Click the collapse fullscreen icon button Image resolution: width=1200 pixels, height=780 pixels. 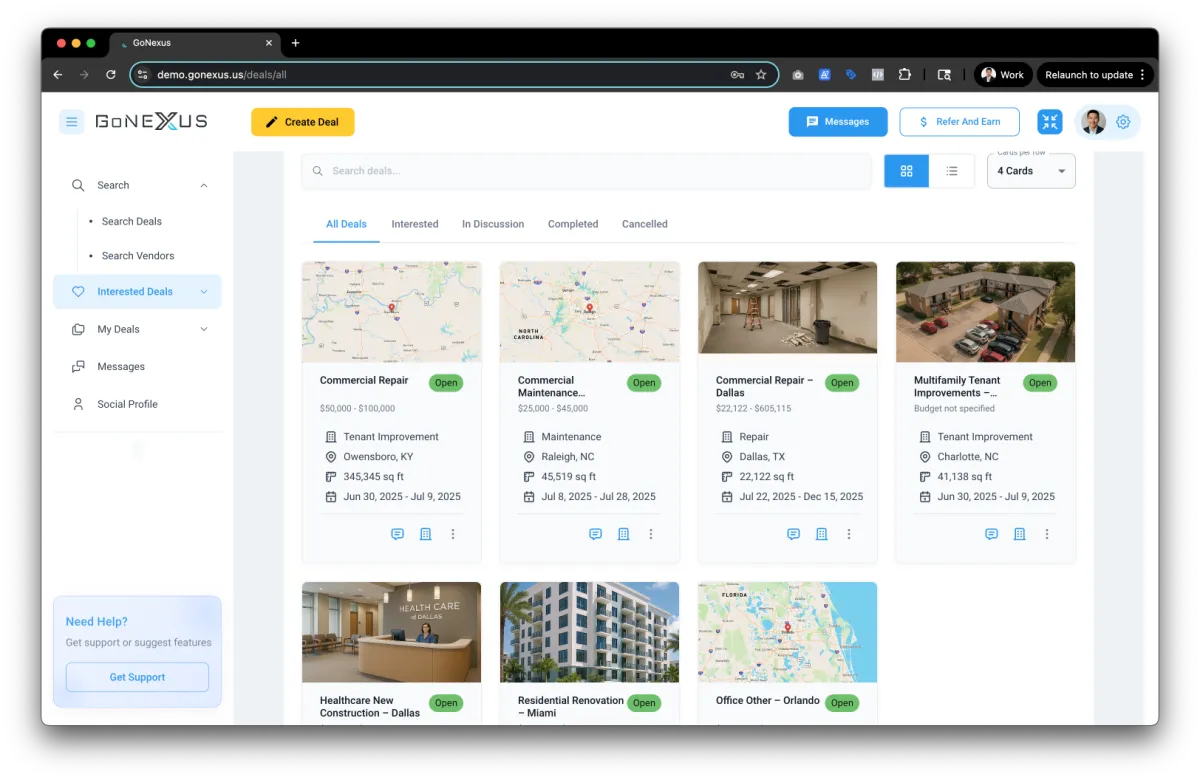pyautogui.click(x=1050, y=122)
